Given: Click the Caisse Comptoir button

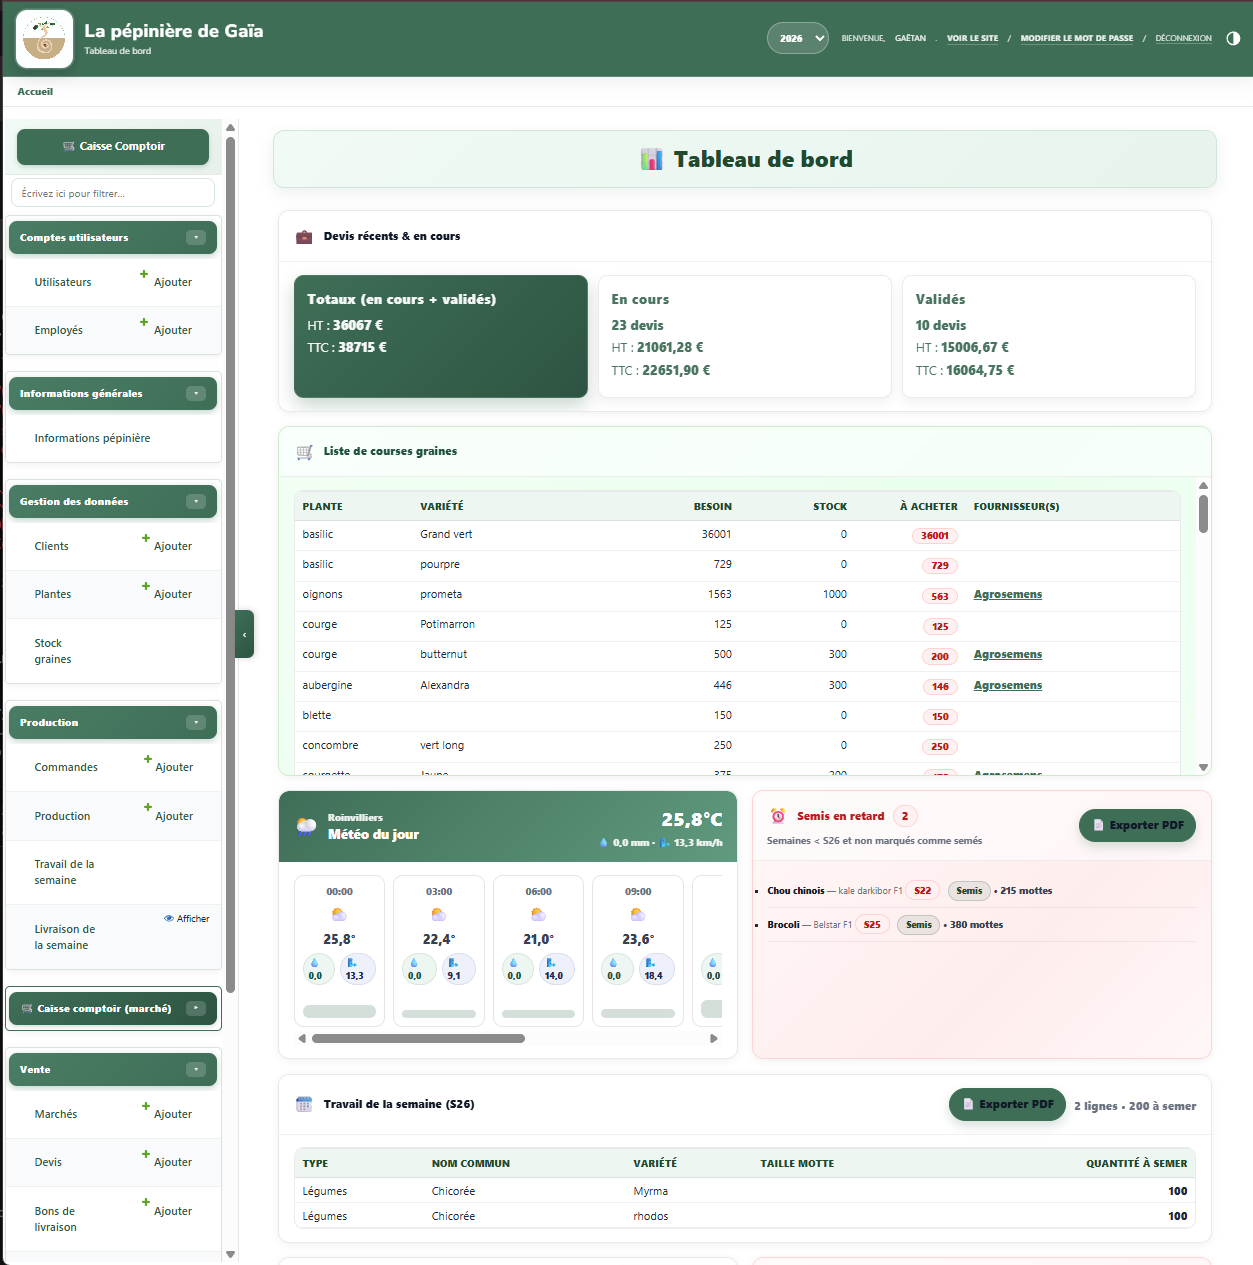Looking at the screenshot, I should coord(113,146).
